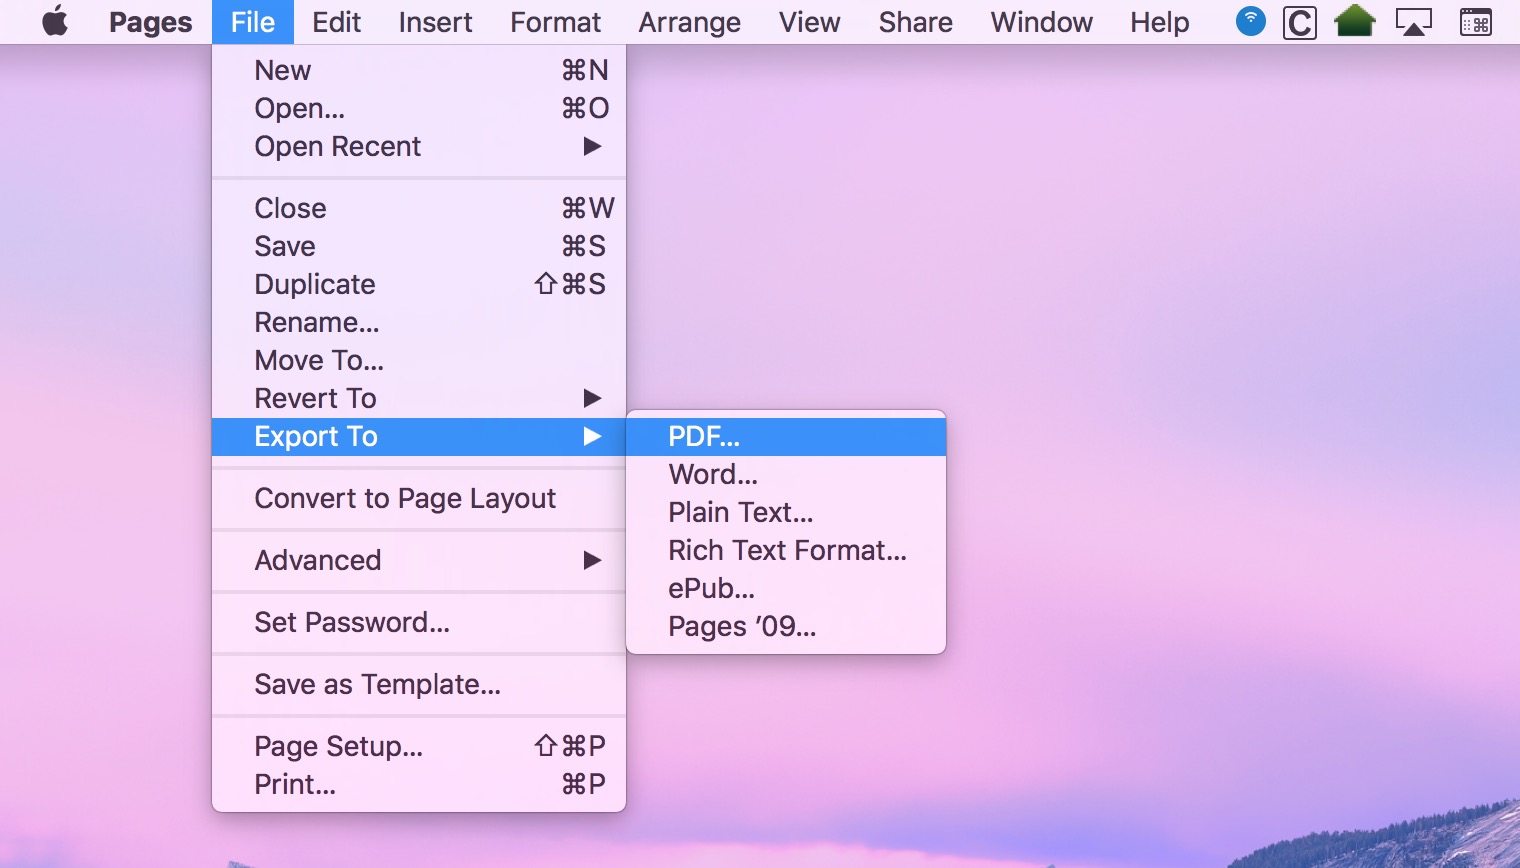The width and height of the screenshot is (1520, 868).
Task: Close the open File menu
Action: point(252,22)
